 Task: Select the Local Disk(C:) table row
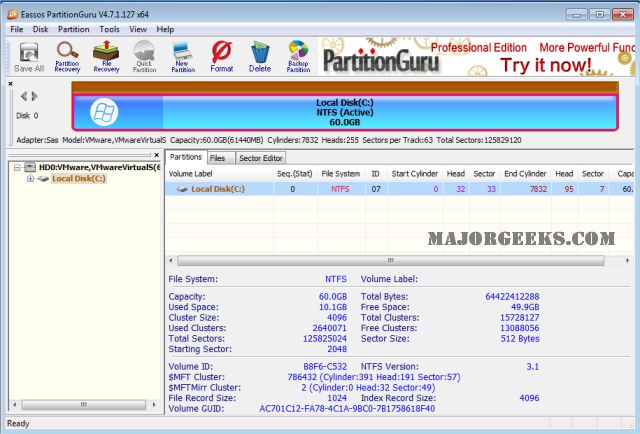pyautogui.click(x=400, y=189)
